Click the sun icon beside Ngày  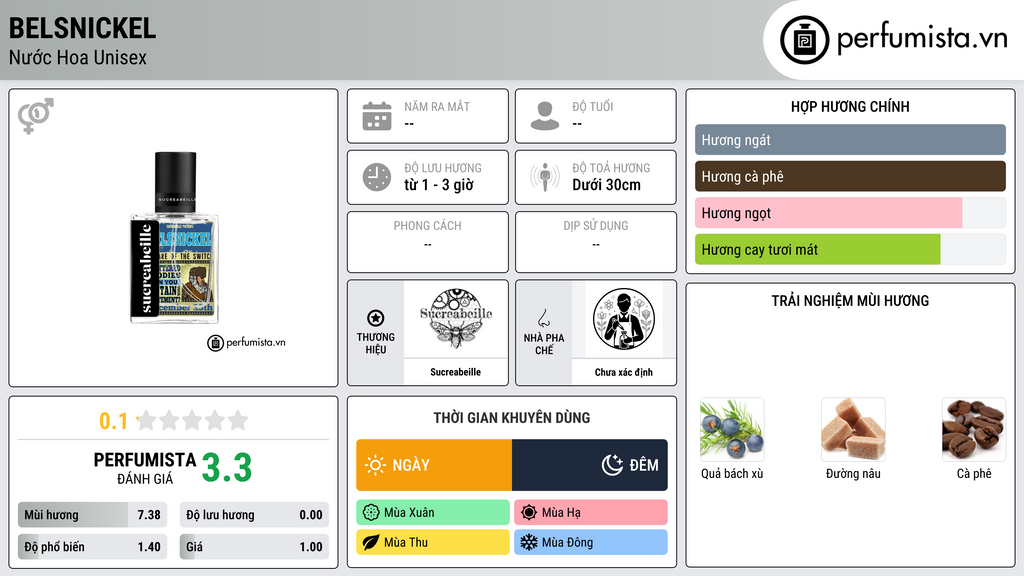pyautogui.click(x=376, y=465)
